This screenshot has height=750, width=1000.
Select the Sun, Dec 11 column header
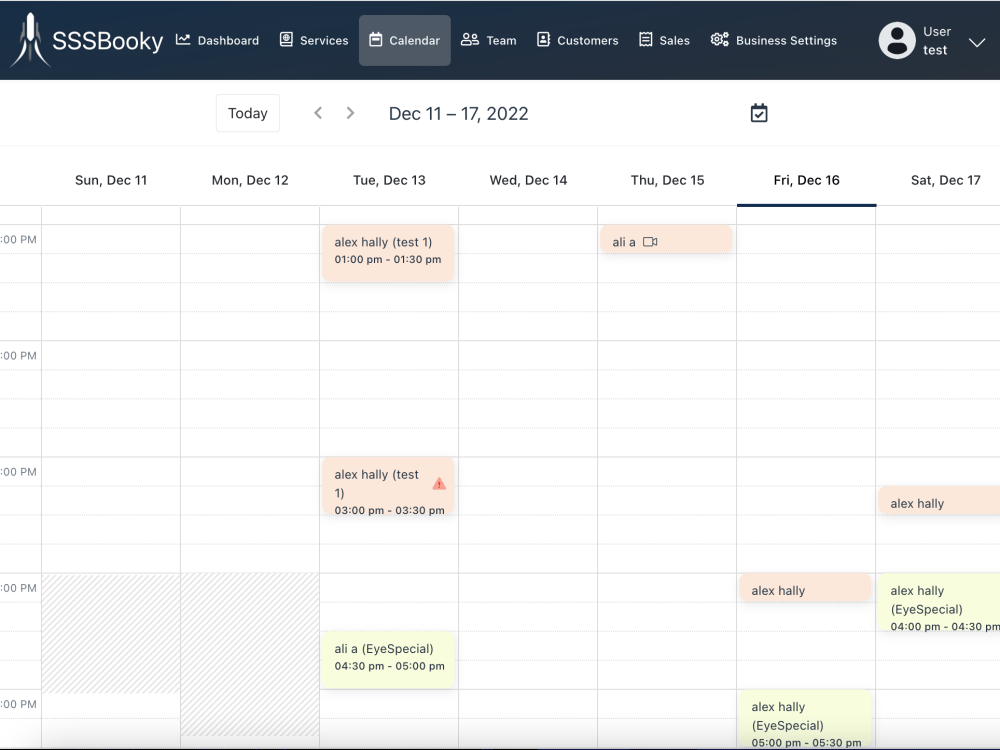[x=111, y=180]
